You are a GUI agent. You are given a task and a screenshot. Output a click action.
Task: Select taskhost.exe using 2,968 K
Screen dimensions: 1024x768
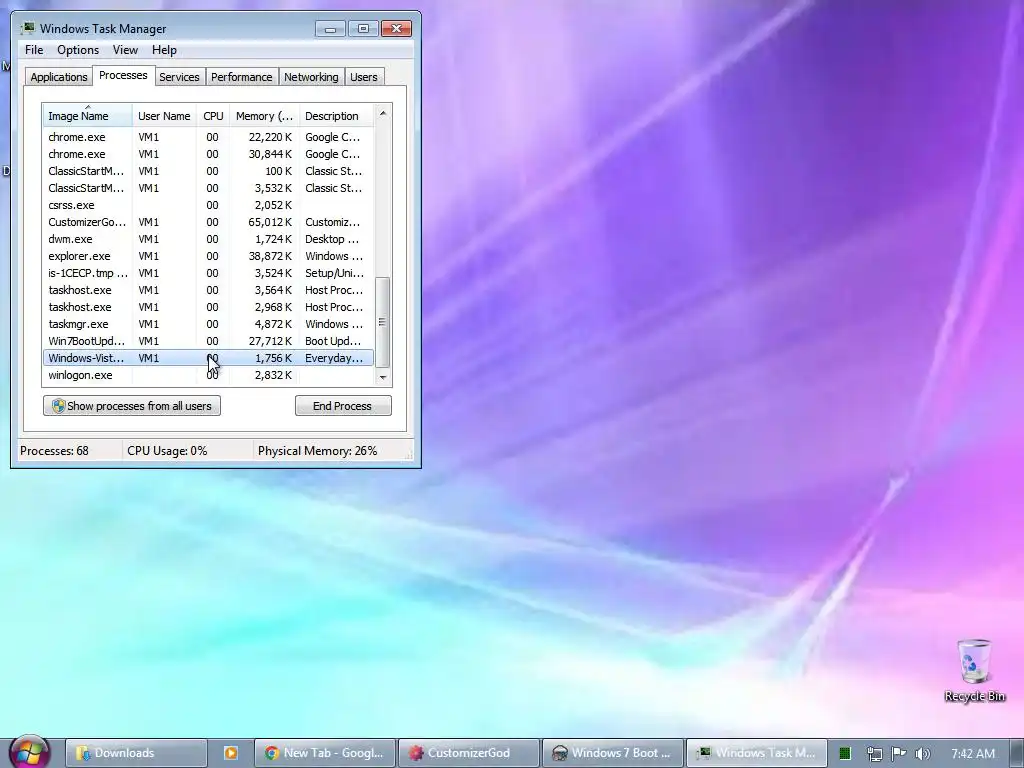pyautogui.click(x=208, y=307)
